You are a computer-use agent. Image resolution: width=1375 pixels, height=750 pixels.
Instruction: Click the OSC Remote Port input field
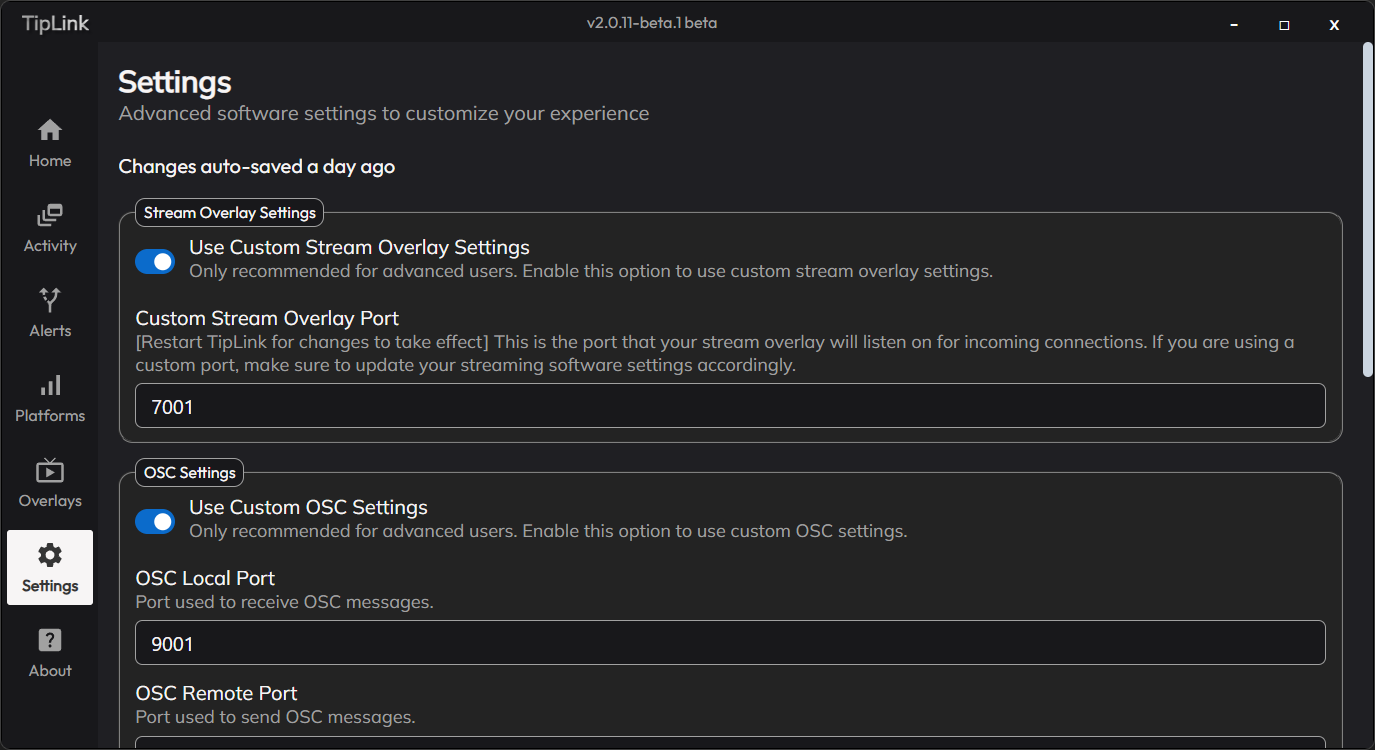tap(730, 742)
